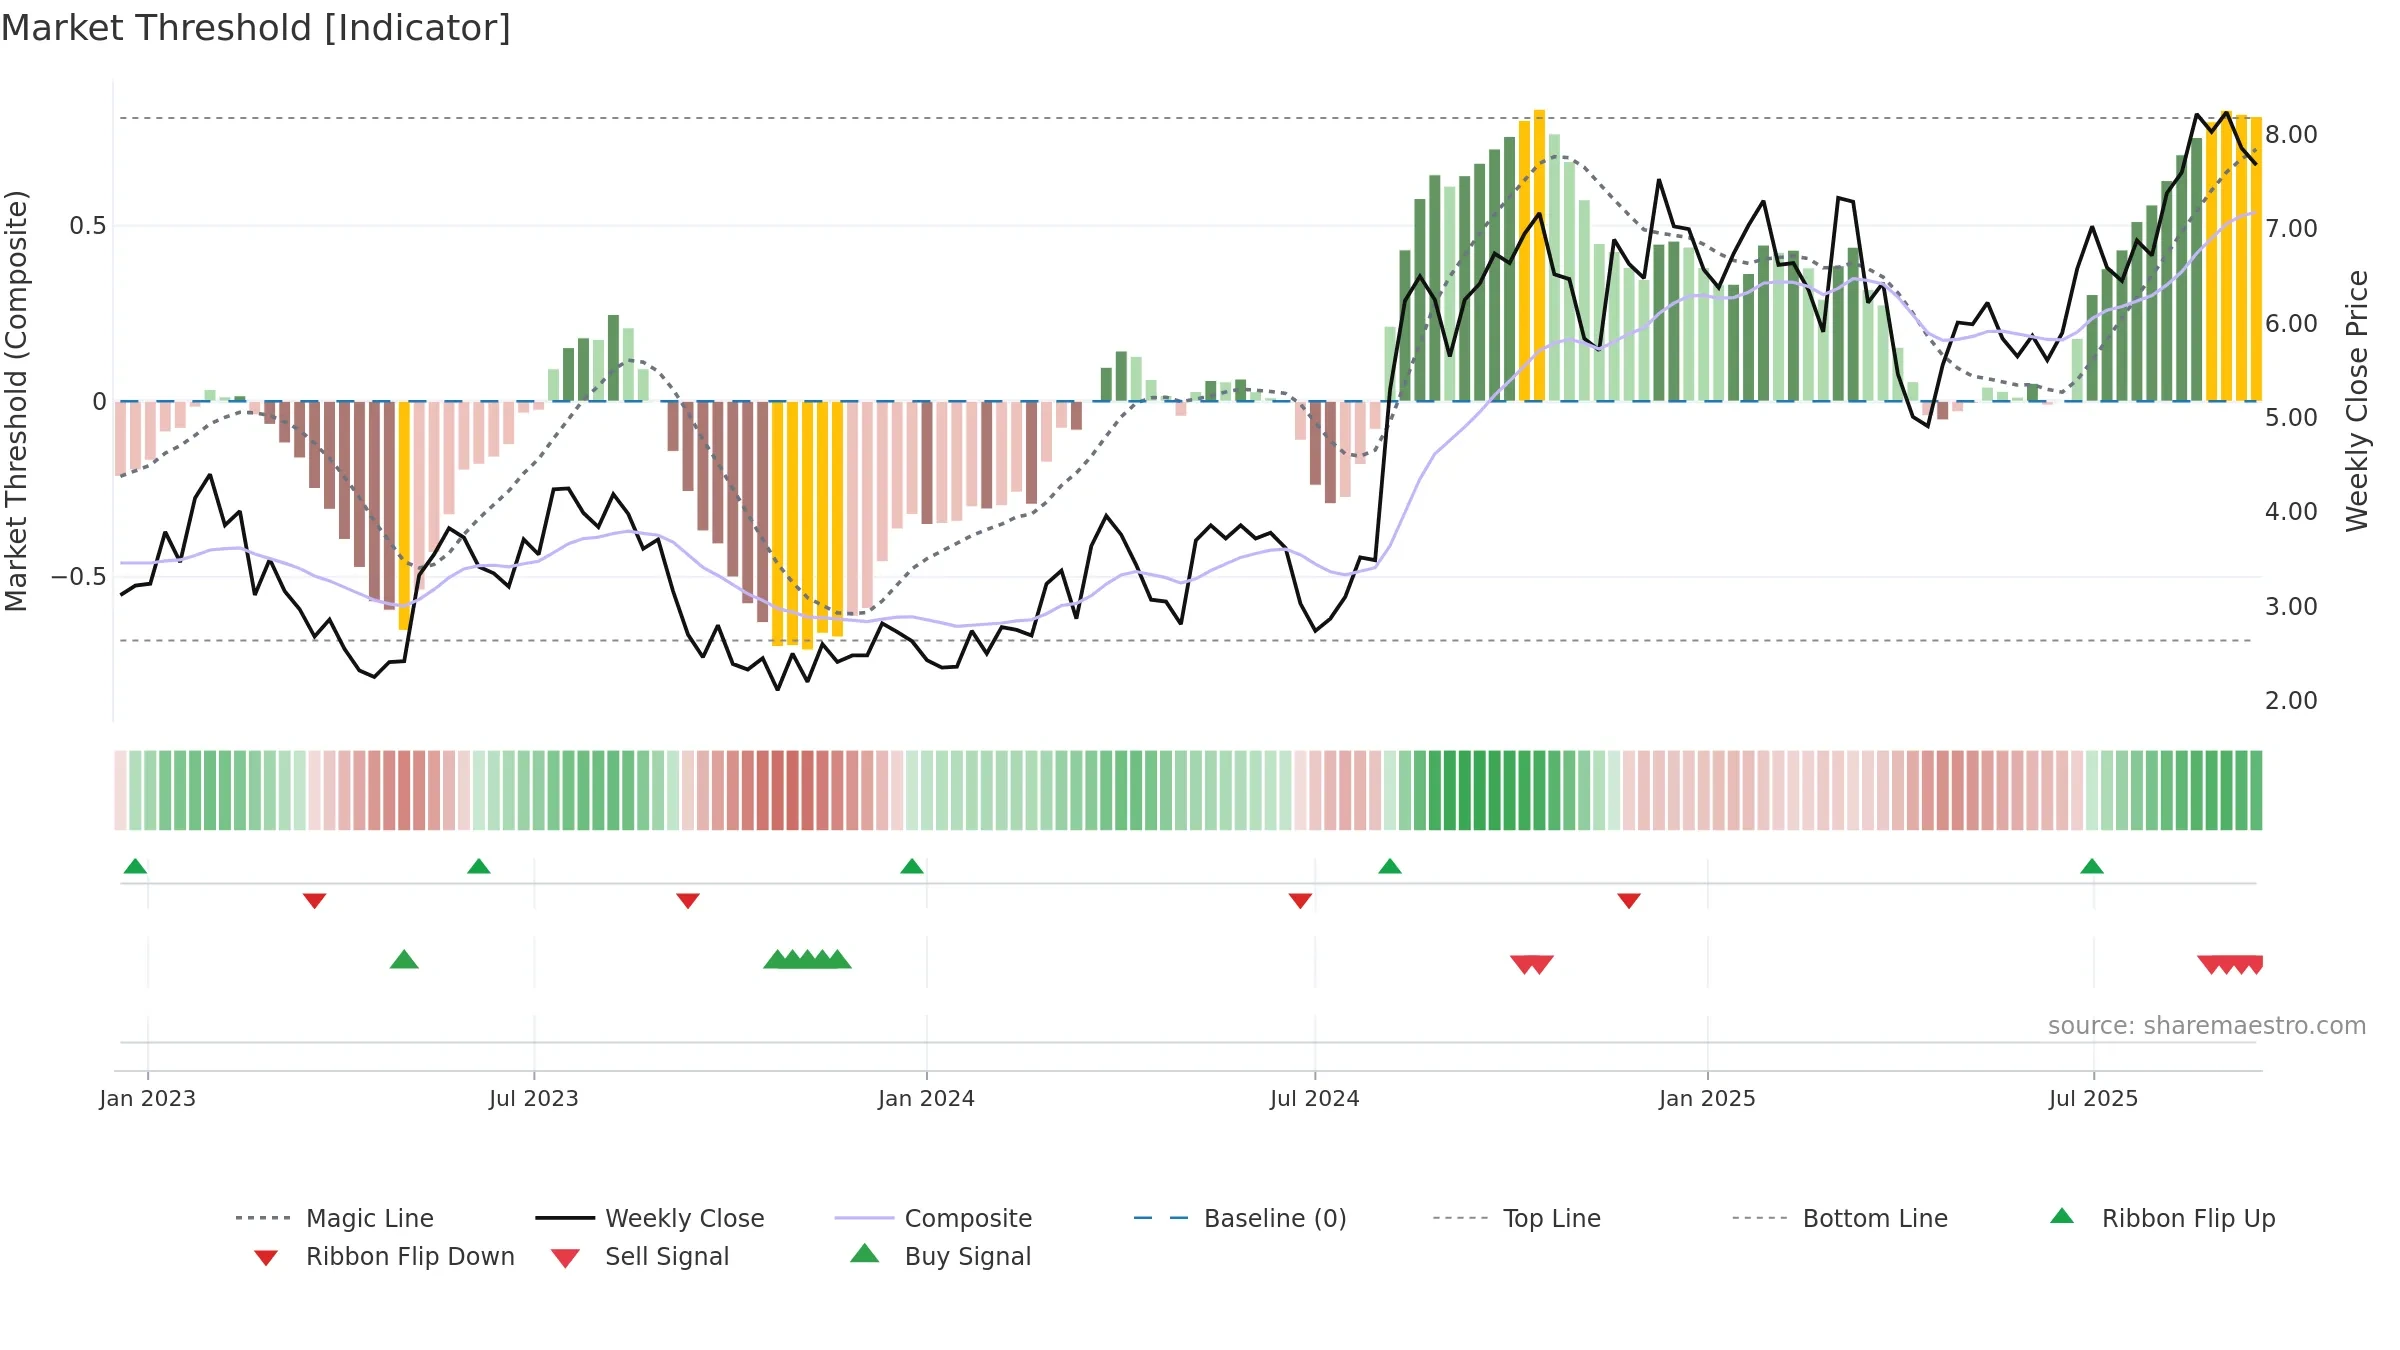Click the −0.5 composite axis tick label
Image resolution: width=2400 pixels, height=1350 pixels.
pyautogui.click(x=79, y=577)
